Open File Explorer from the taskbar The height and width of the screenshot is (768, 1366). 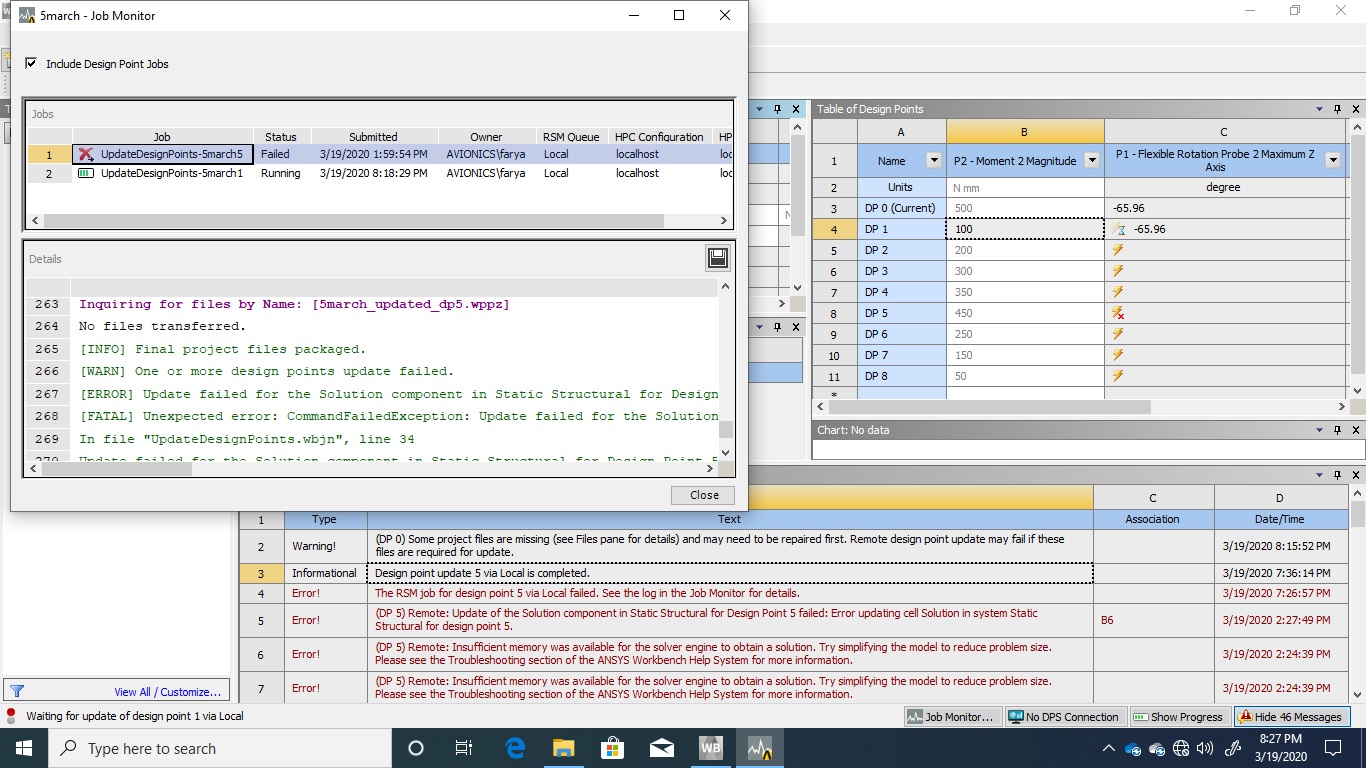pos(563,748)
